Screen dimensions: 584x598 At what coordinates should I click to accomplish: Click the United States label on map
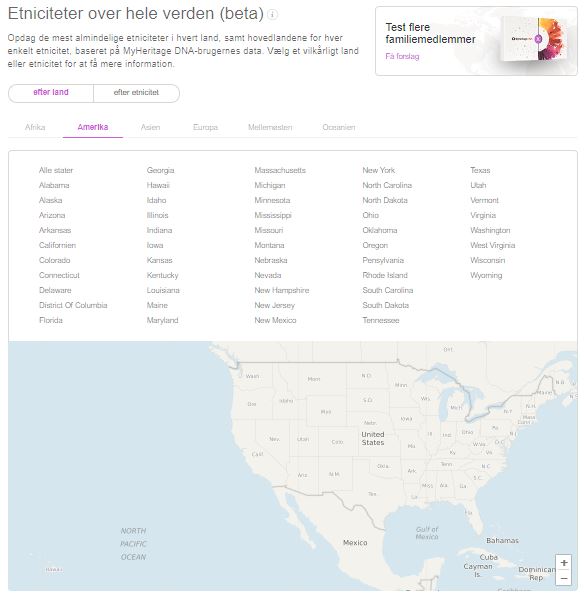[x=373, y=439]
